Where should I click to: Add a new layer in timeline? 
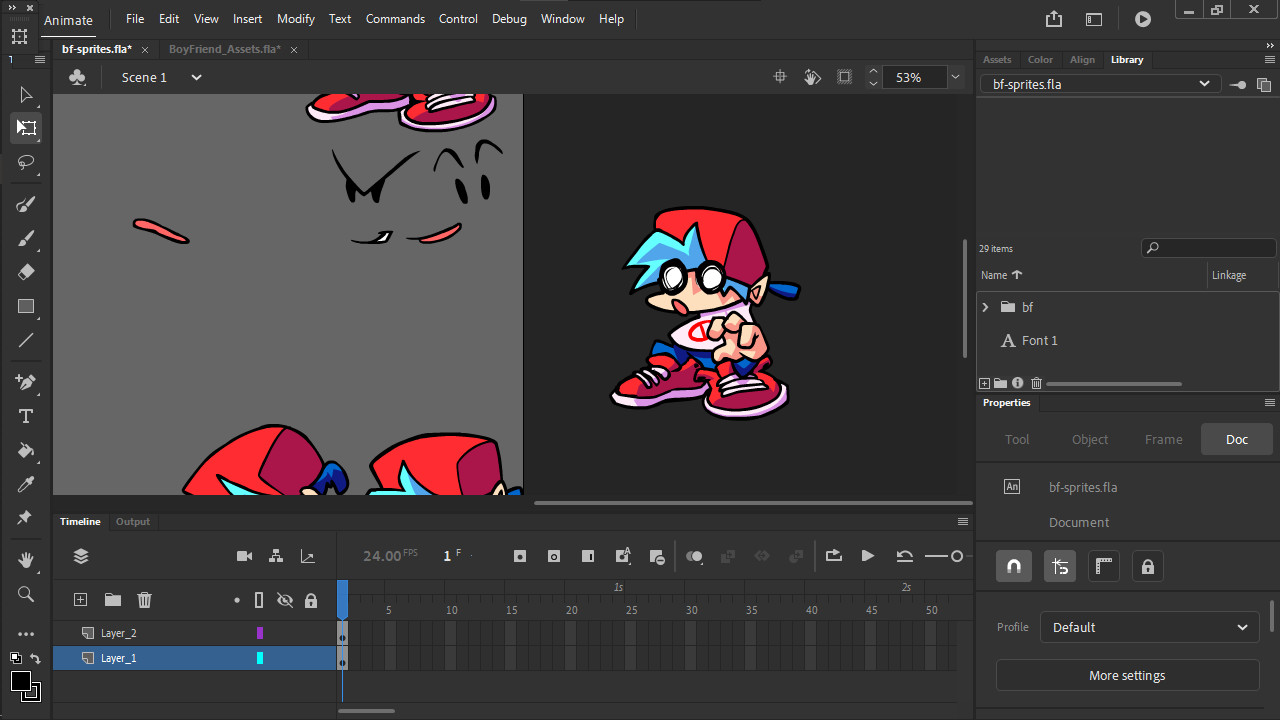click(81, 600)
